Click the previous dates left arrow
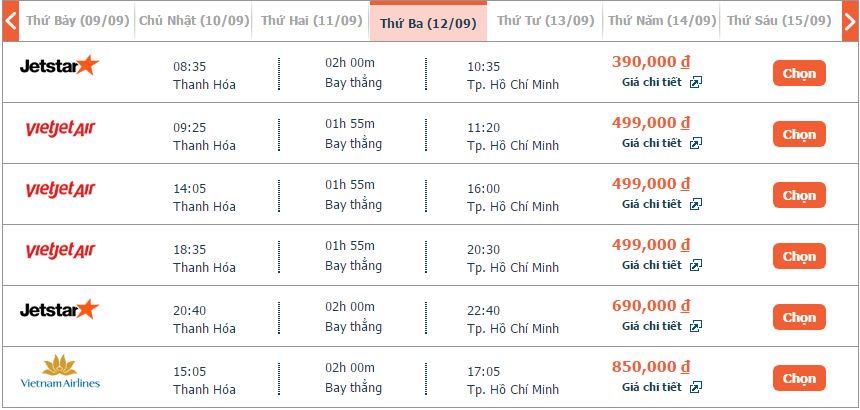Viewport: 860px width, 410px height. (10, 21)
